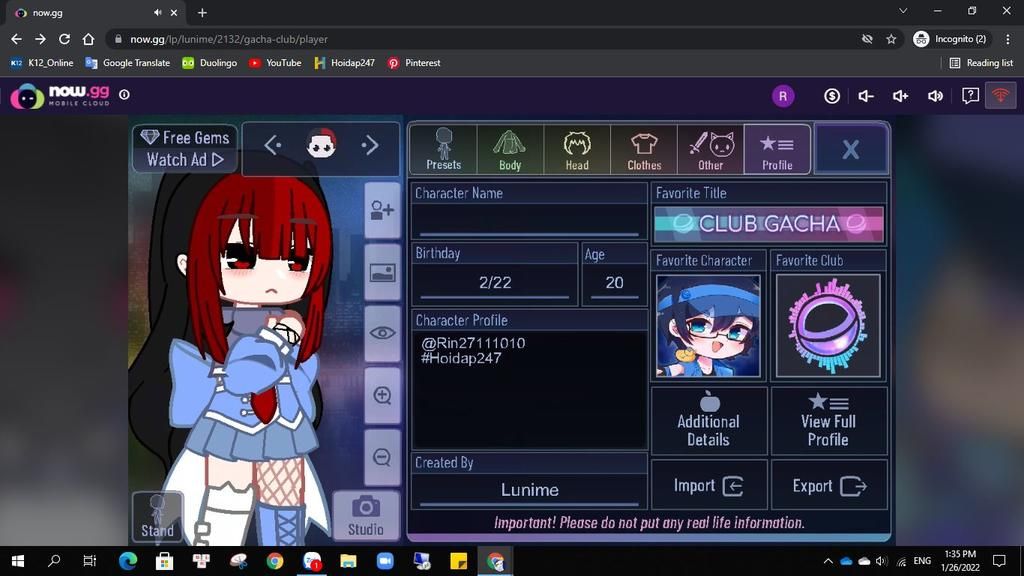Click the address bar URL

point(229,39)
